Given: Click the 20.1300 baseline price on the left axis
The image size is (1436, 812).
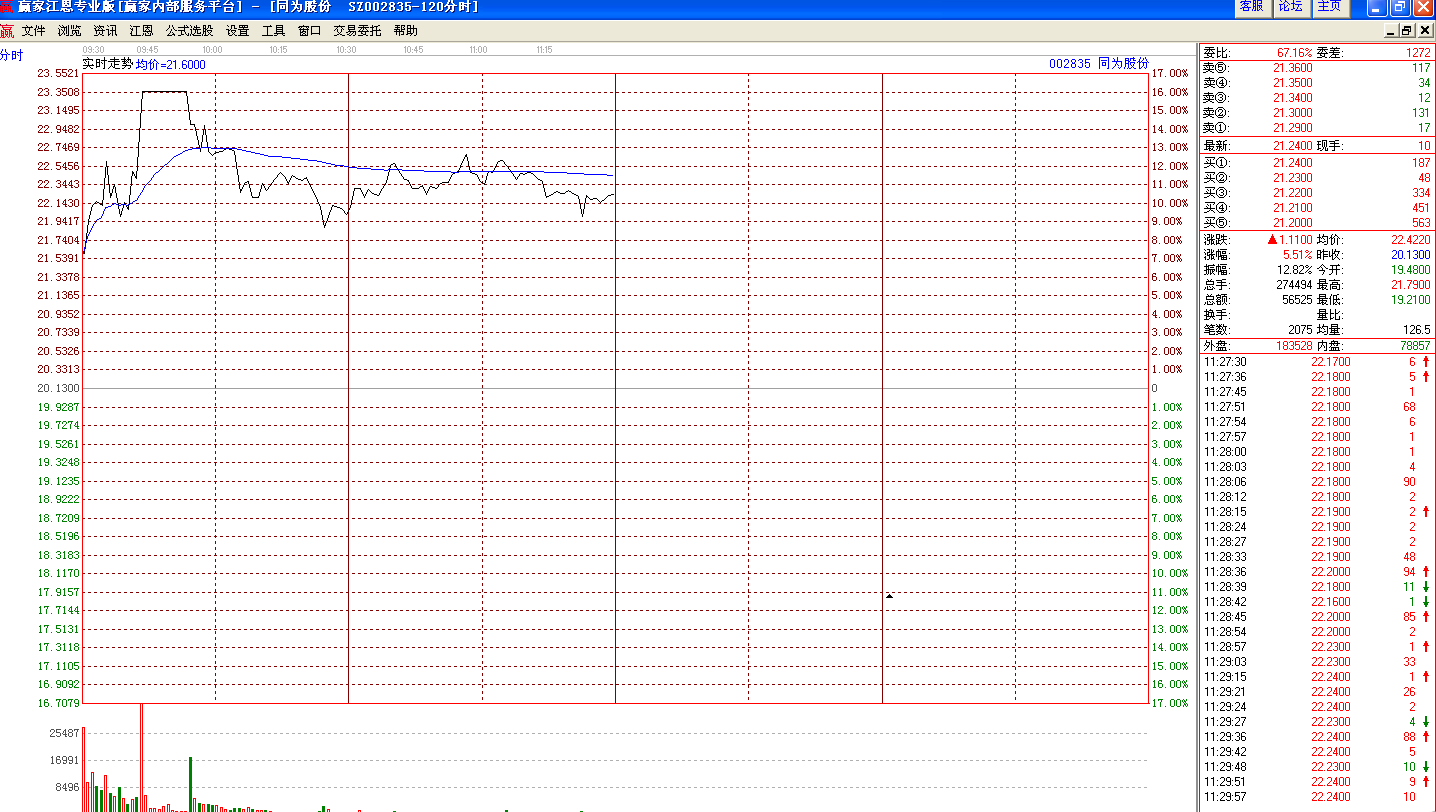Looking at the screenshot, I should (x=58, y=388).
